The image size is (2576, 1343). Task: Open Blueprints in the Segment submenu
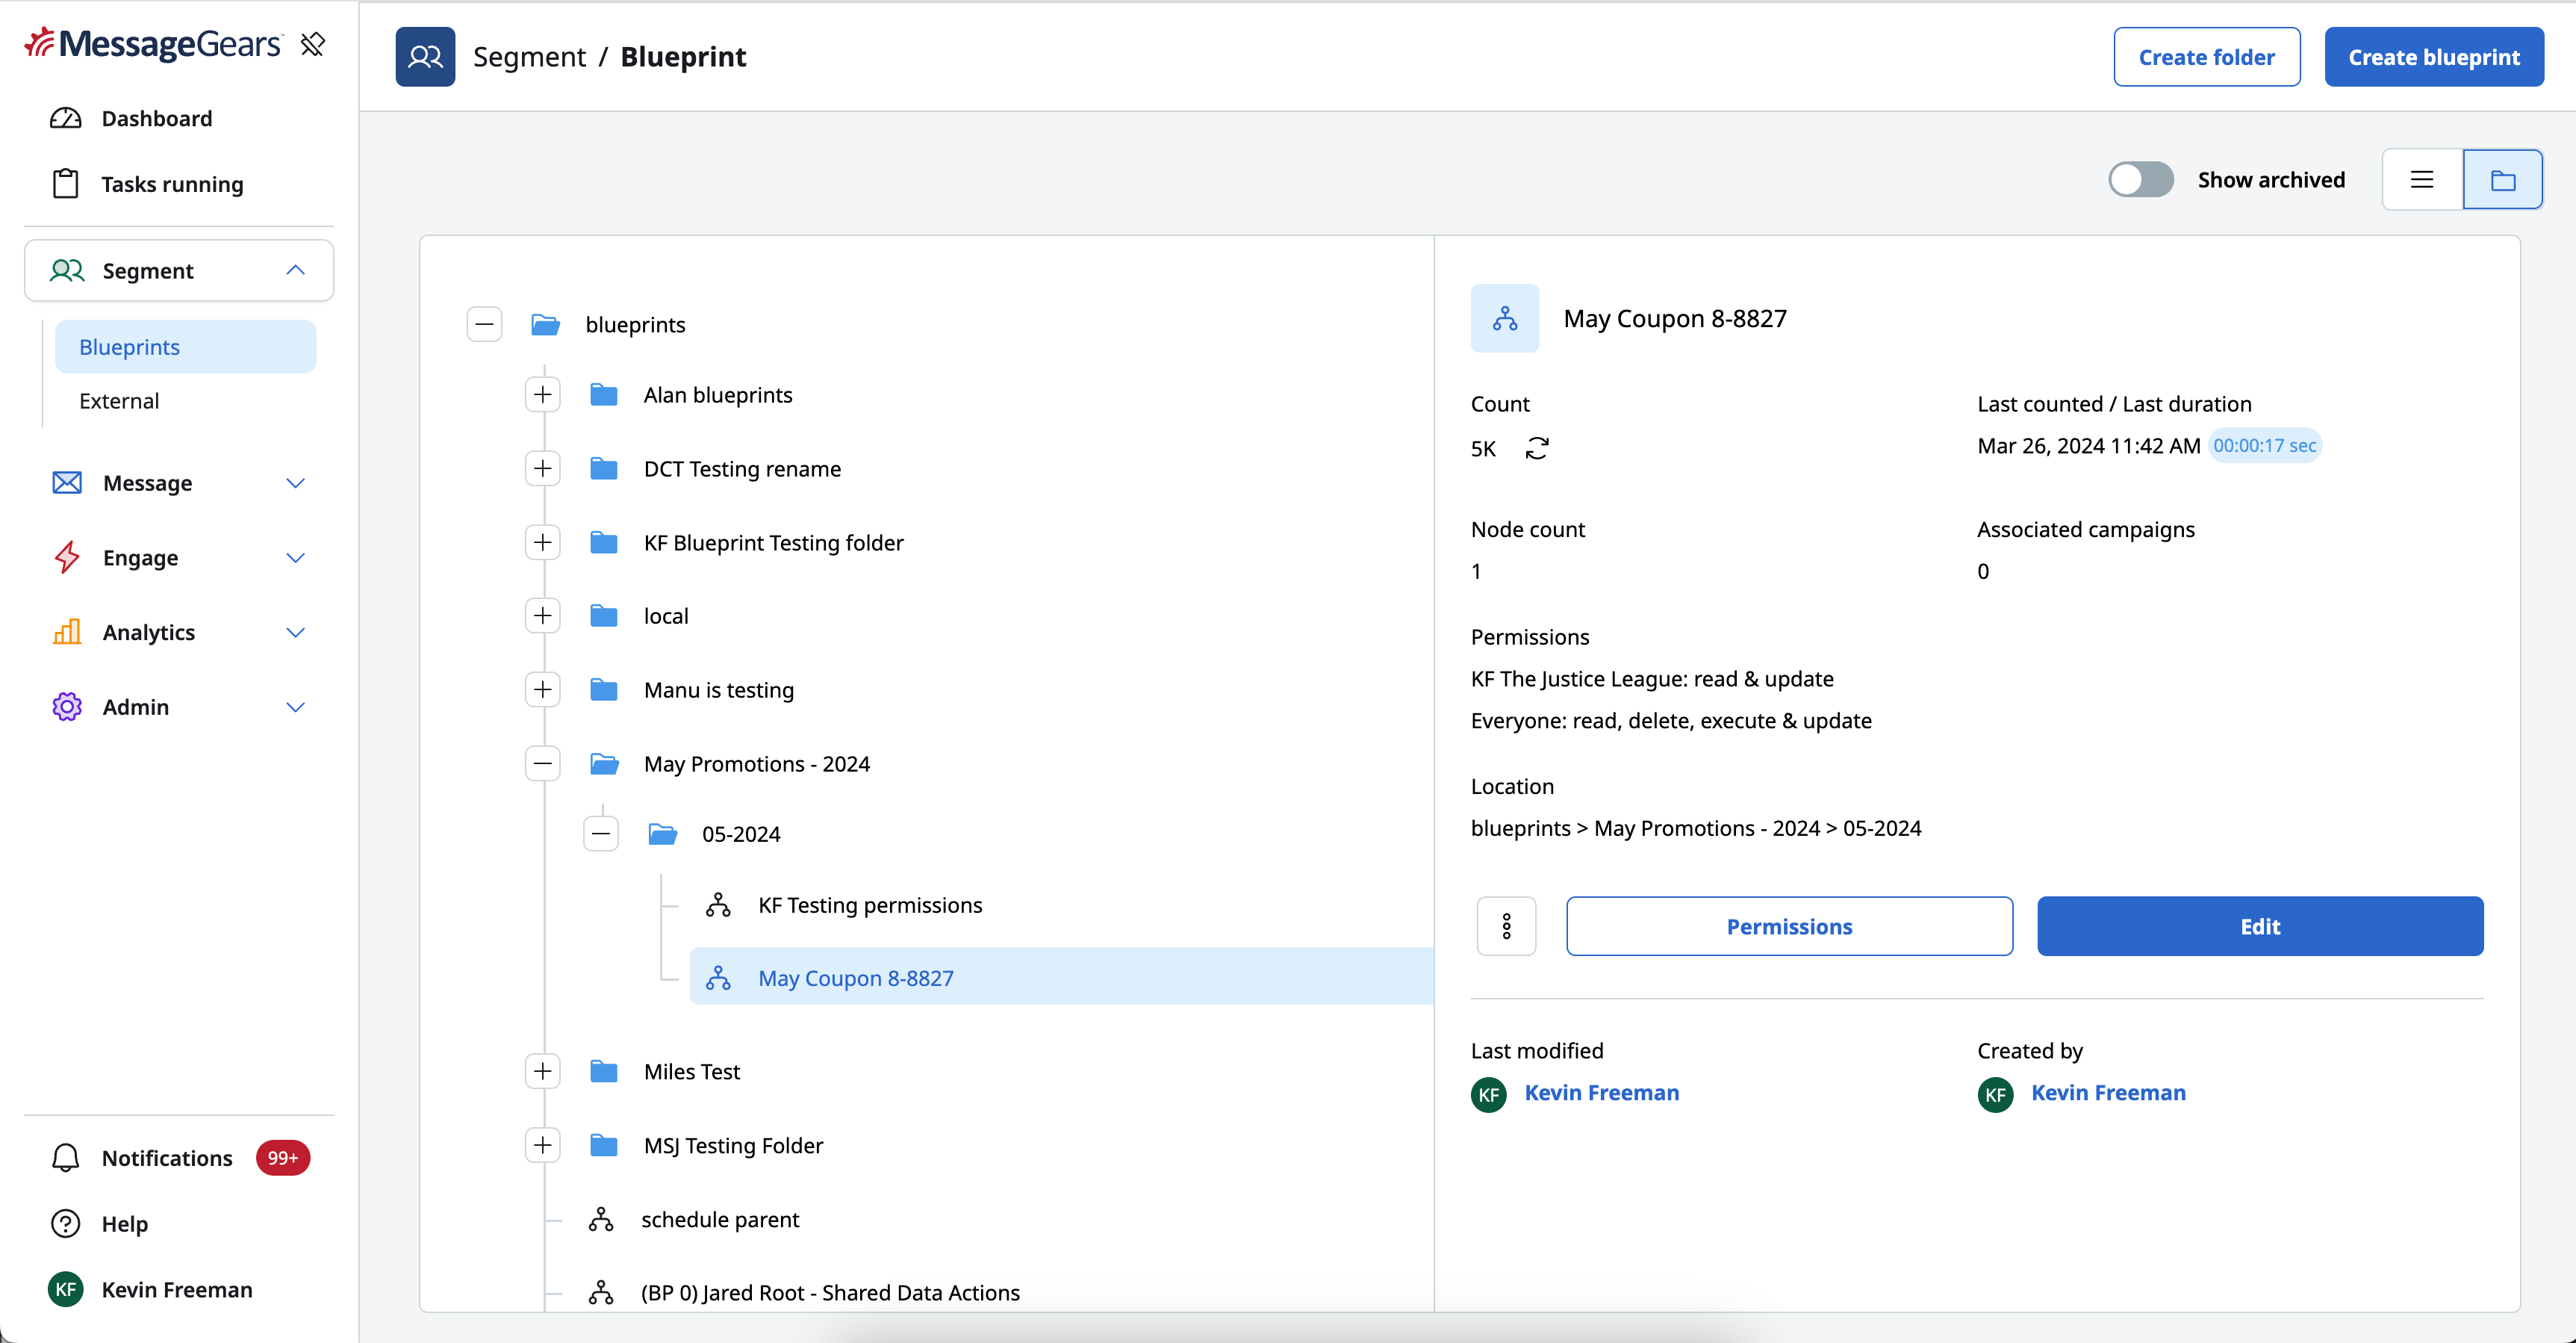click(x=186, y=347)
